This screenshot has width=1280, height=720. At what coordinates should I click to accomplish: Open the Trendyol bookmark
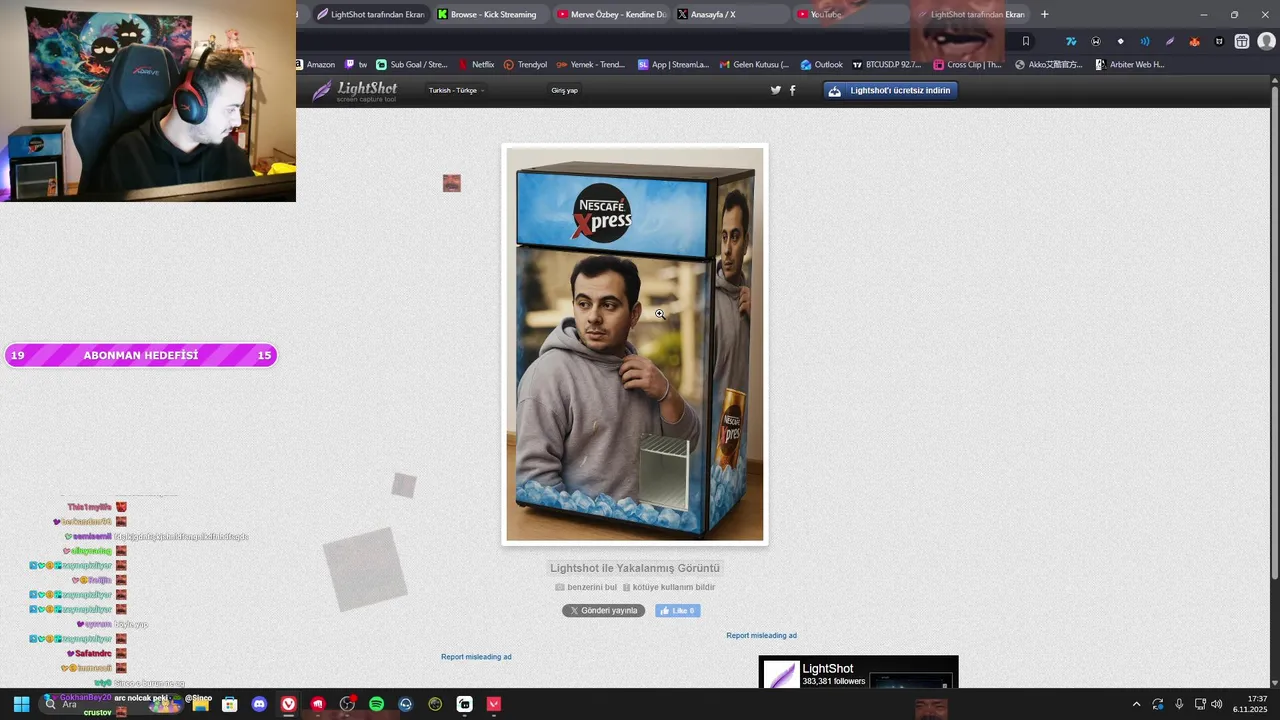[x=525, y=64]
